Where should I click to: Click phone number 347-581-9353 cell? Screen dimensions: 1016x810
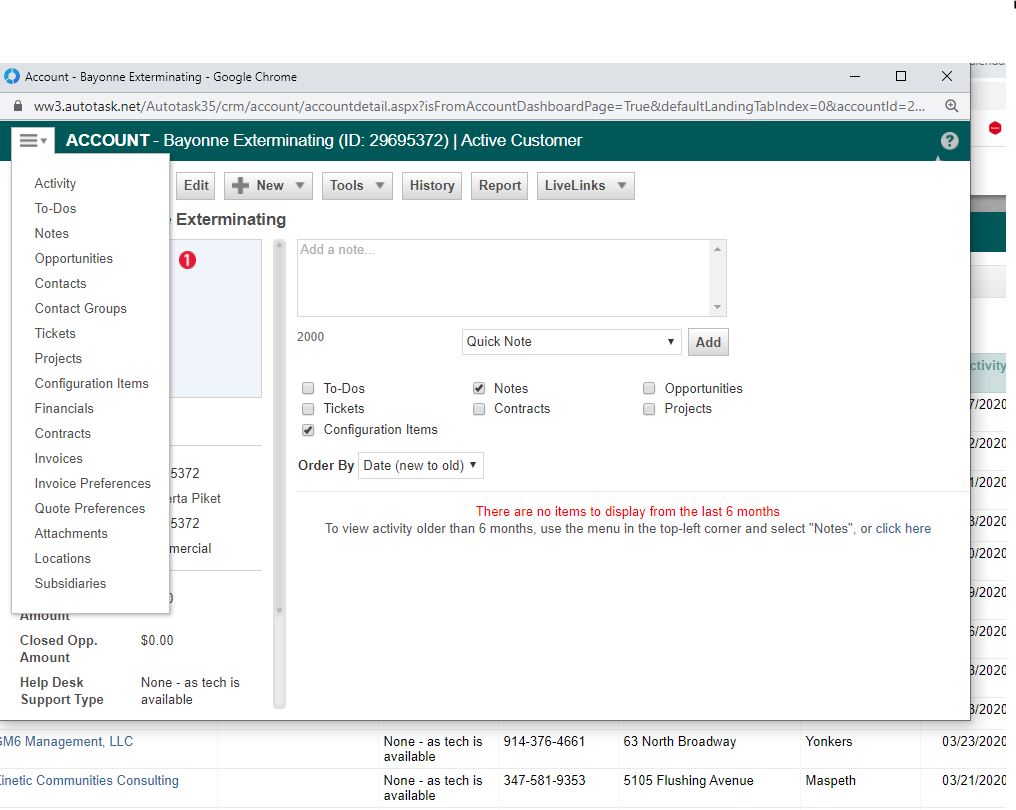pos(544,780)
